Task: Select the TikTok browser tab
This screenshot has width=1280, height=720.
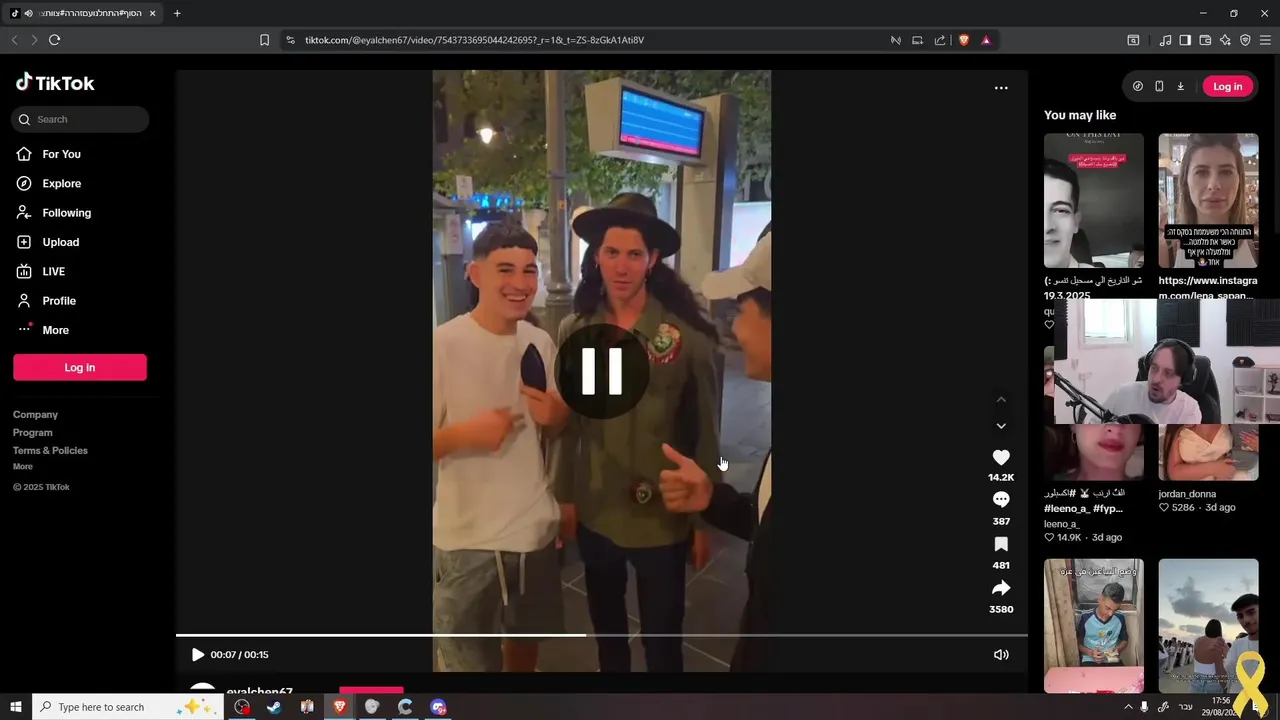Action: tap(82, 13)
